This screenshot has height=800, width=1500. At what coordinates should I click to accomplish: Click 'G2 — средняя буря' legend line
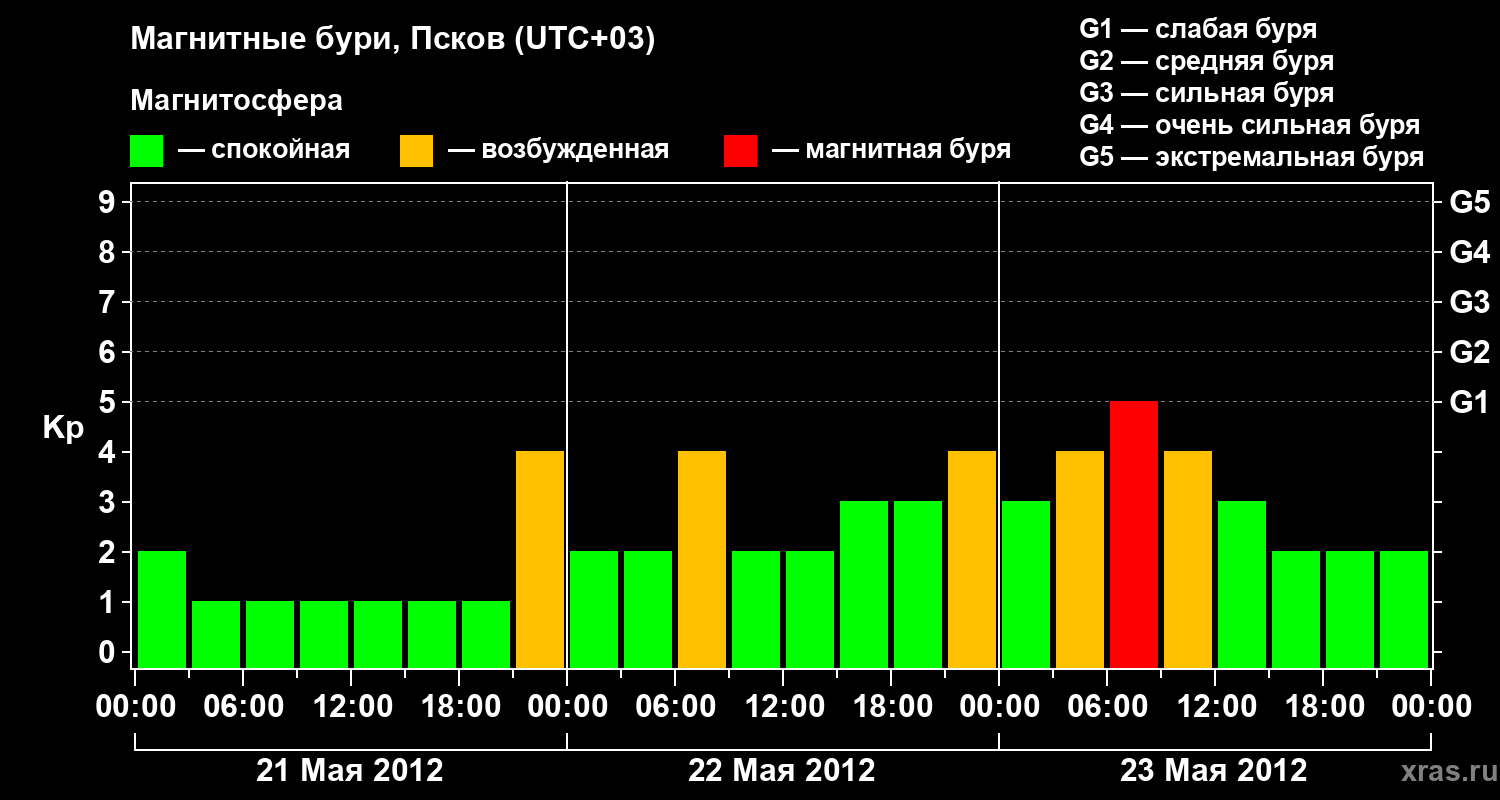(1207, 61)
